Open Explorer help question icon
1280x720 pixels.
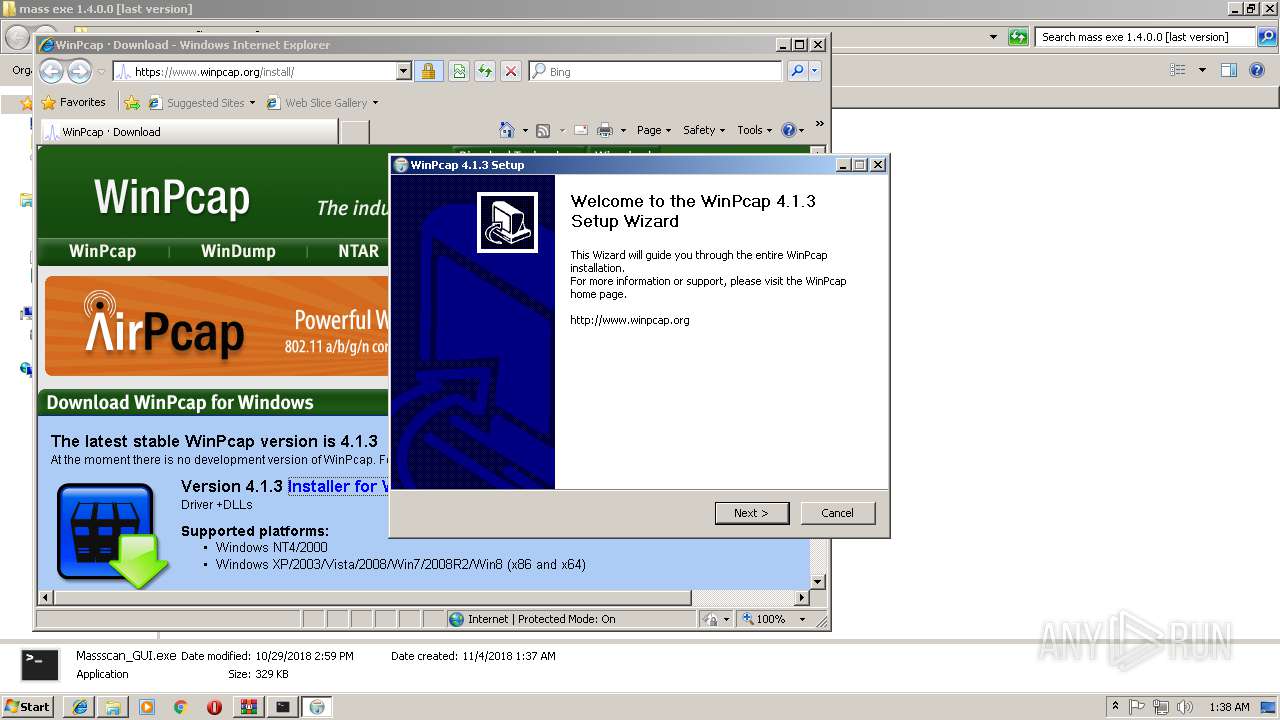pyautogui.click(x=1258, y=70)
